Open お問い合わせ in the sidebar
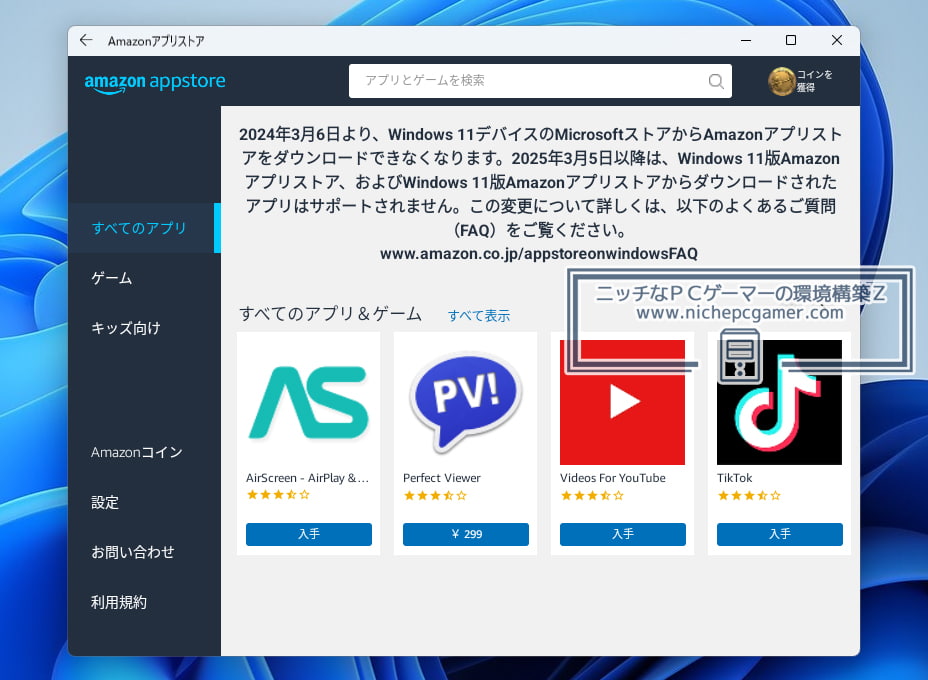This screenshot has width=928, height=680. (144, 552)
